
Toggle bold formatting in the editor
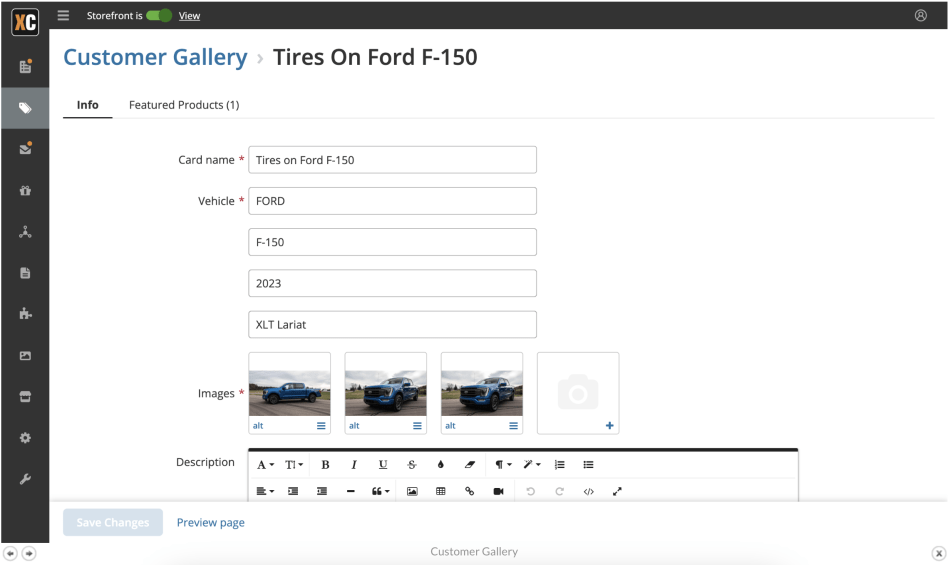pyautogui.click(x=325, y=465)
